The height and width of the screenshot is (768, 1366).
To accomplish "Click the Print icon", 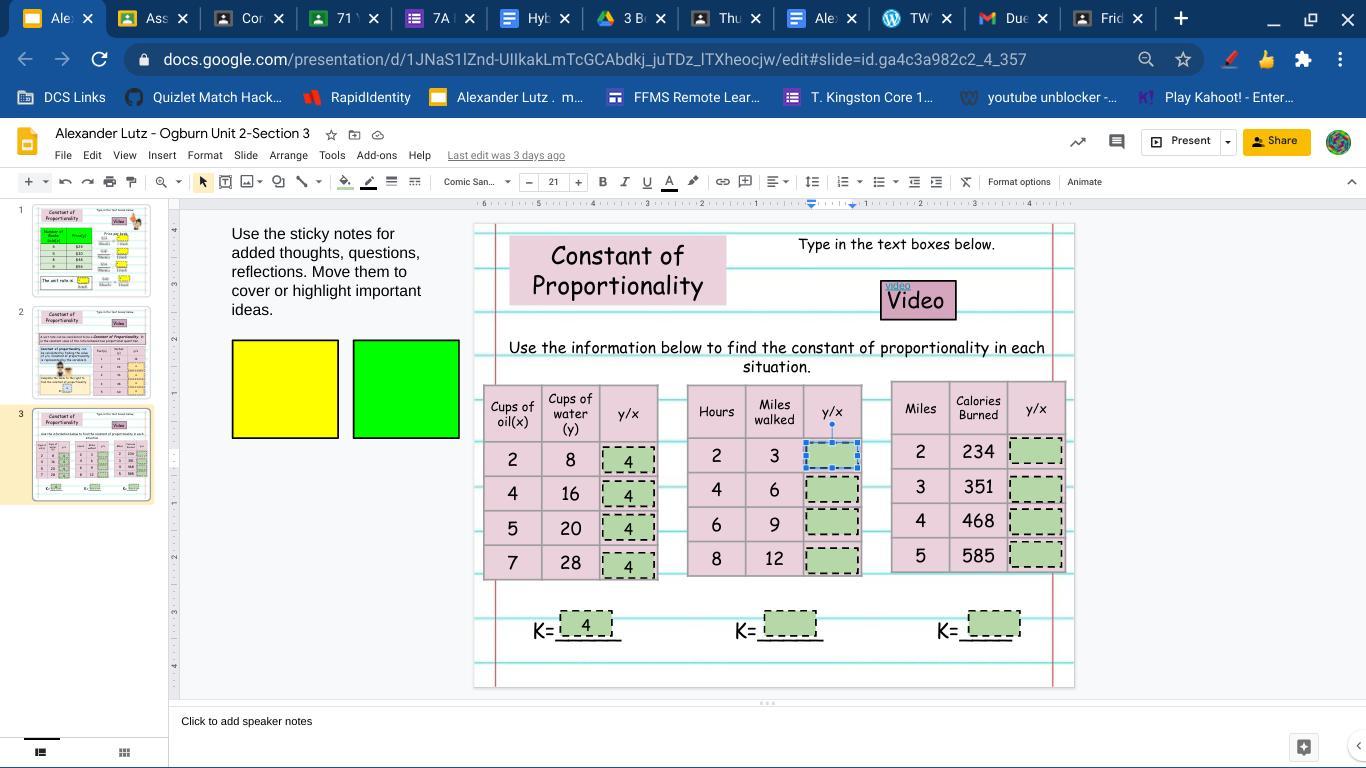I will 109,182.
